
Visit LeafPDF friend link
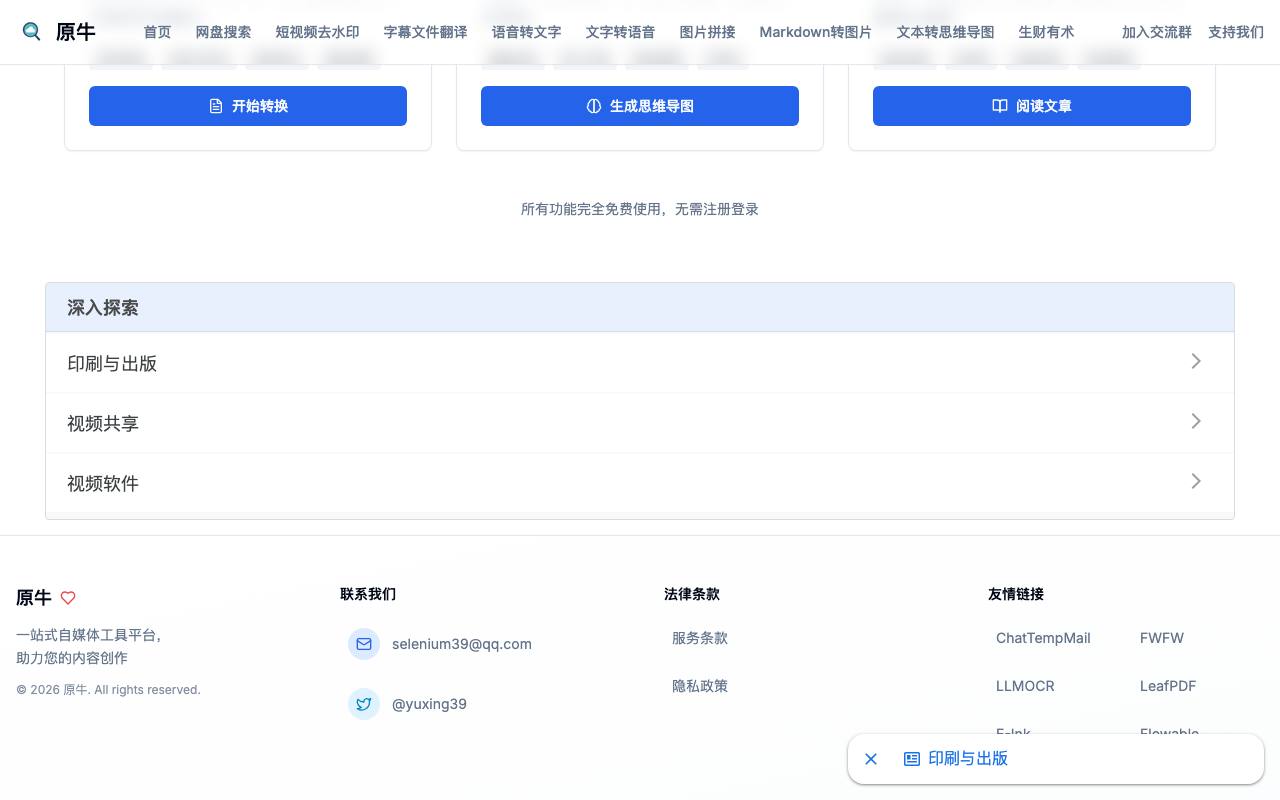click(x=1168, y=686)
